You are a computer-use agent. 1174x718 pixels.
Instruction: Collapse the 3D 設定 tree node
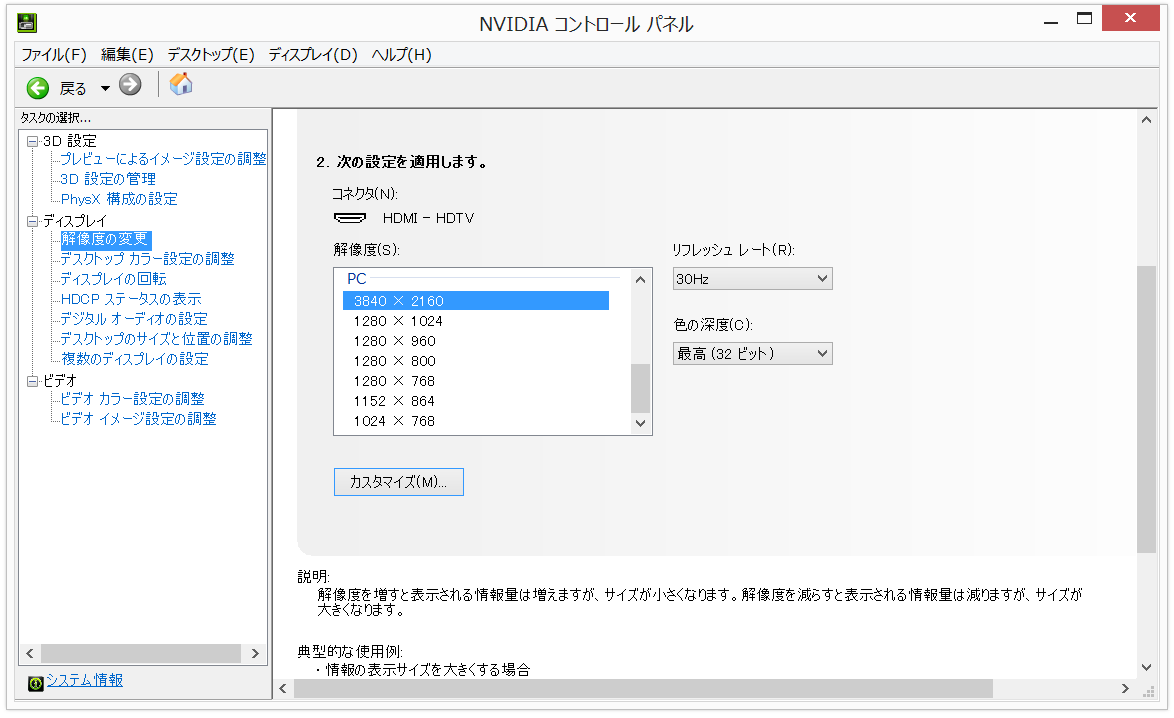32,141
